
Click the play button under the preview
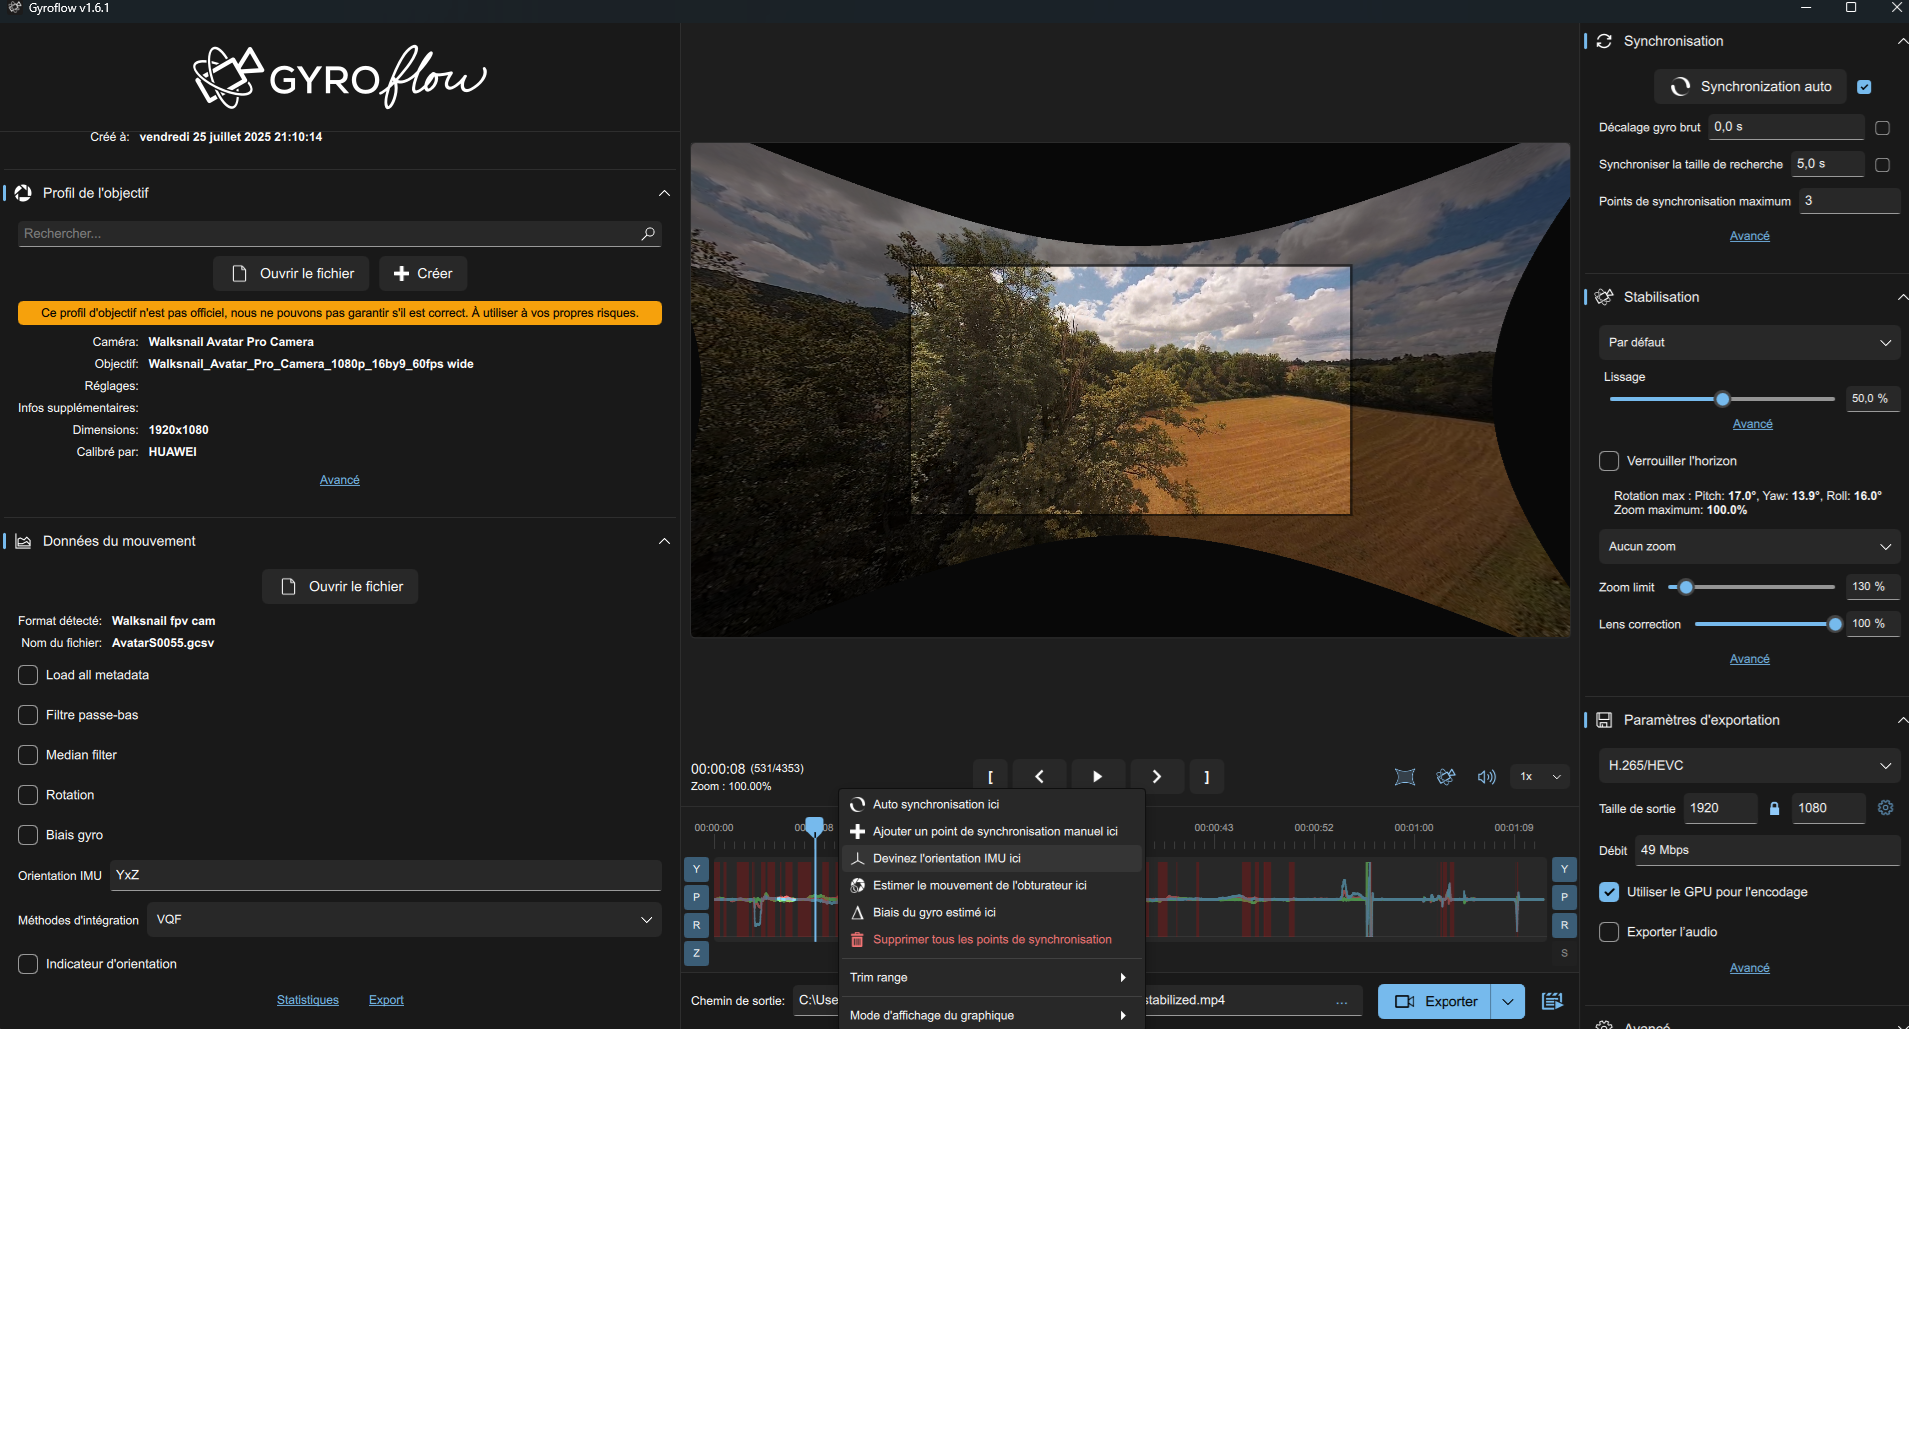[1097, 777]
